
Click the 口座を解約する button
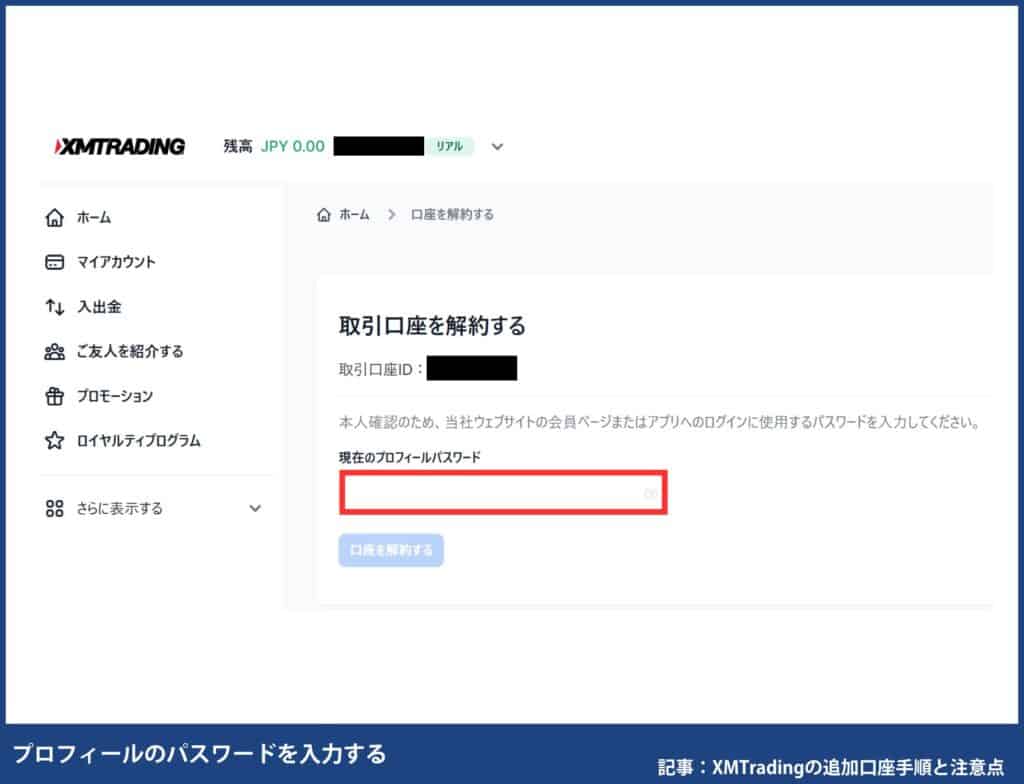pos(391,550)
